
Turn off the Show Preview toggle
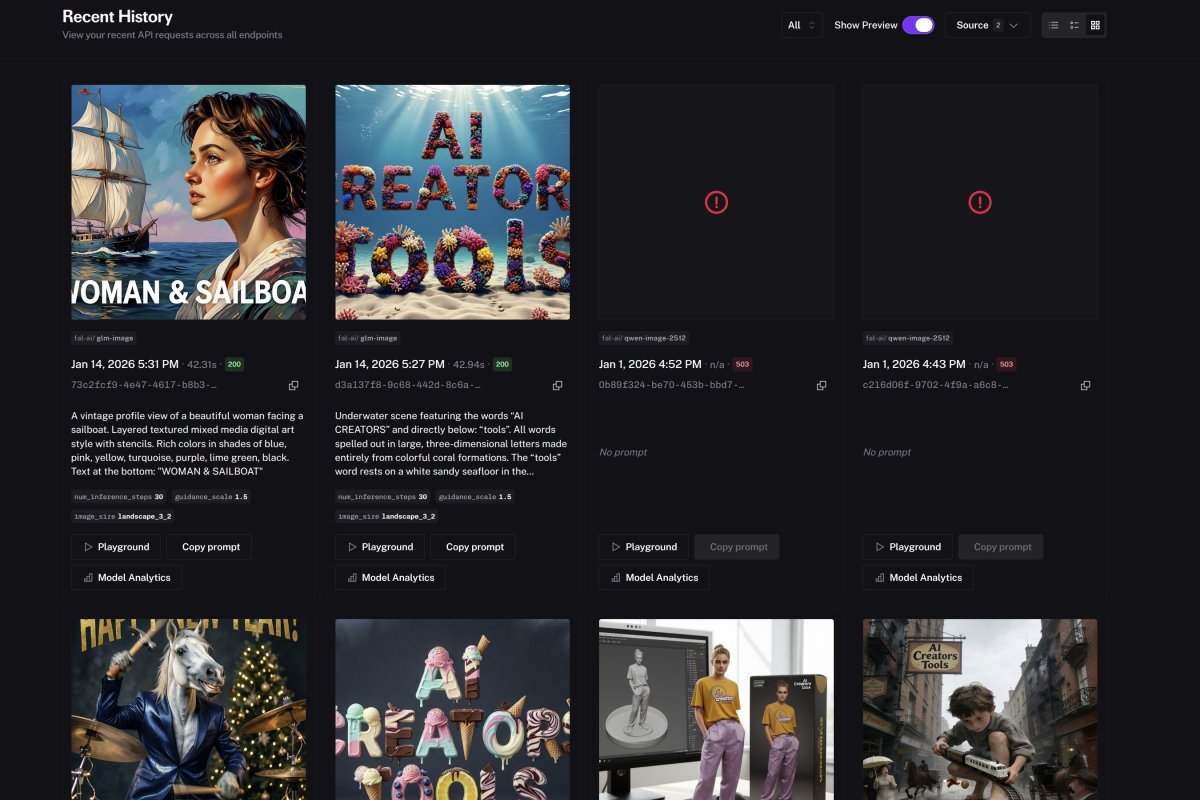click(x=917, y=25)
